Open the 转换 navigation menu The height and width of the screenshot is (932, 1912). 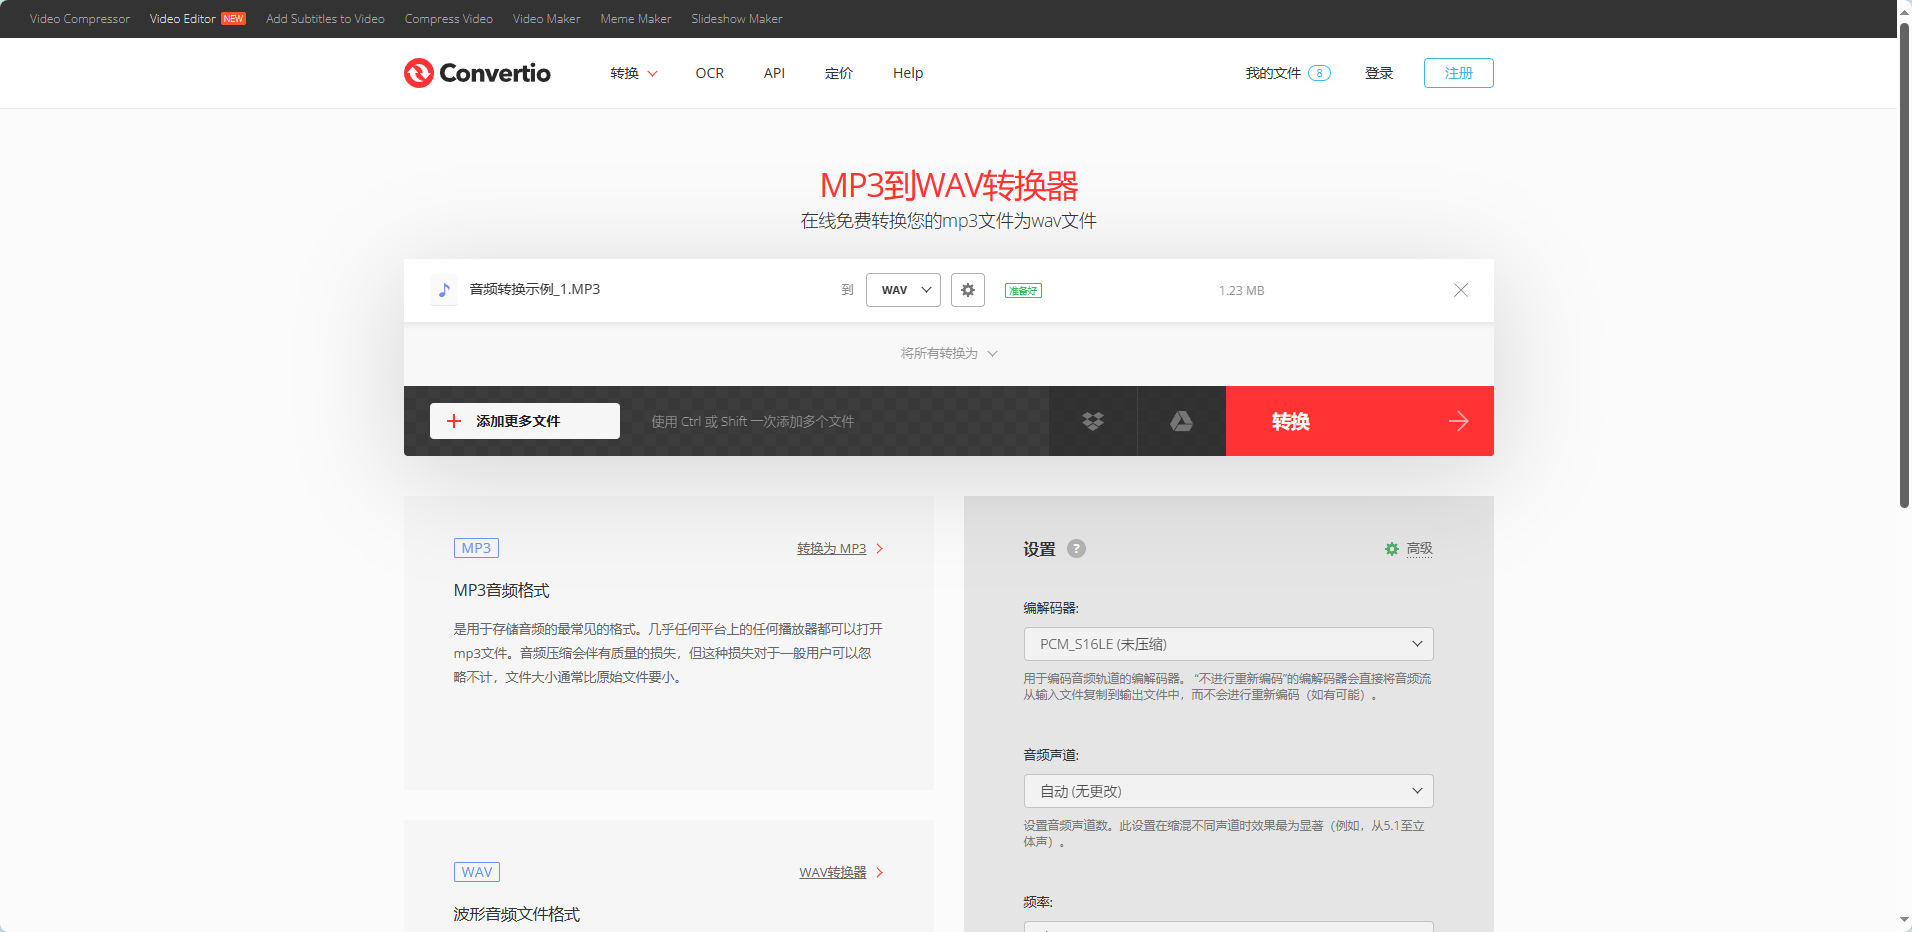633,73
